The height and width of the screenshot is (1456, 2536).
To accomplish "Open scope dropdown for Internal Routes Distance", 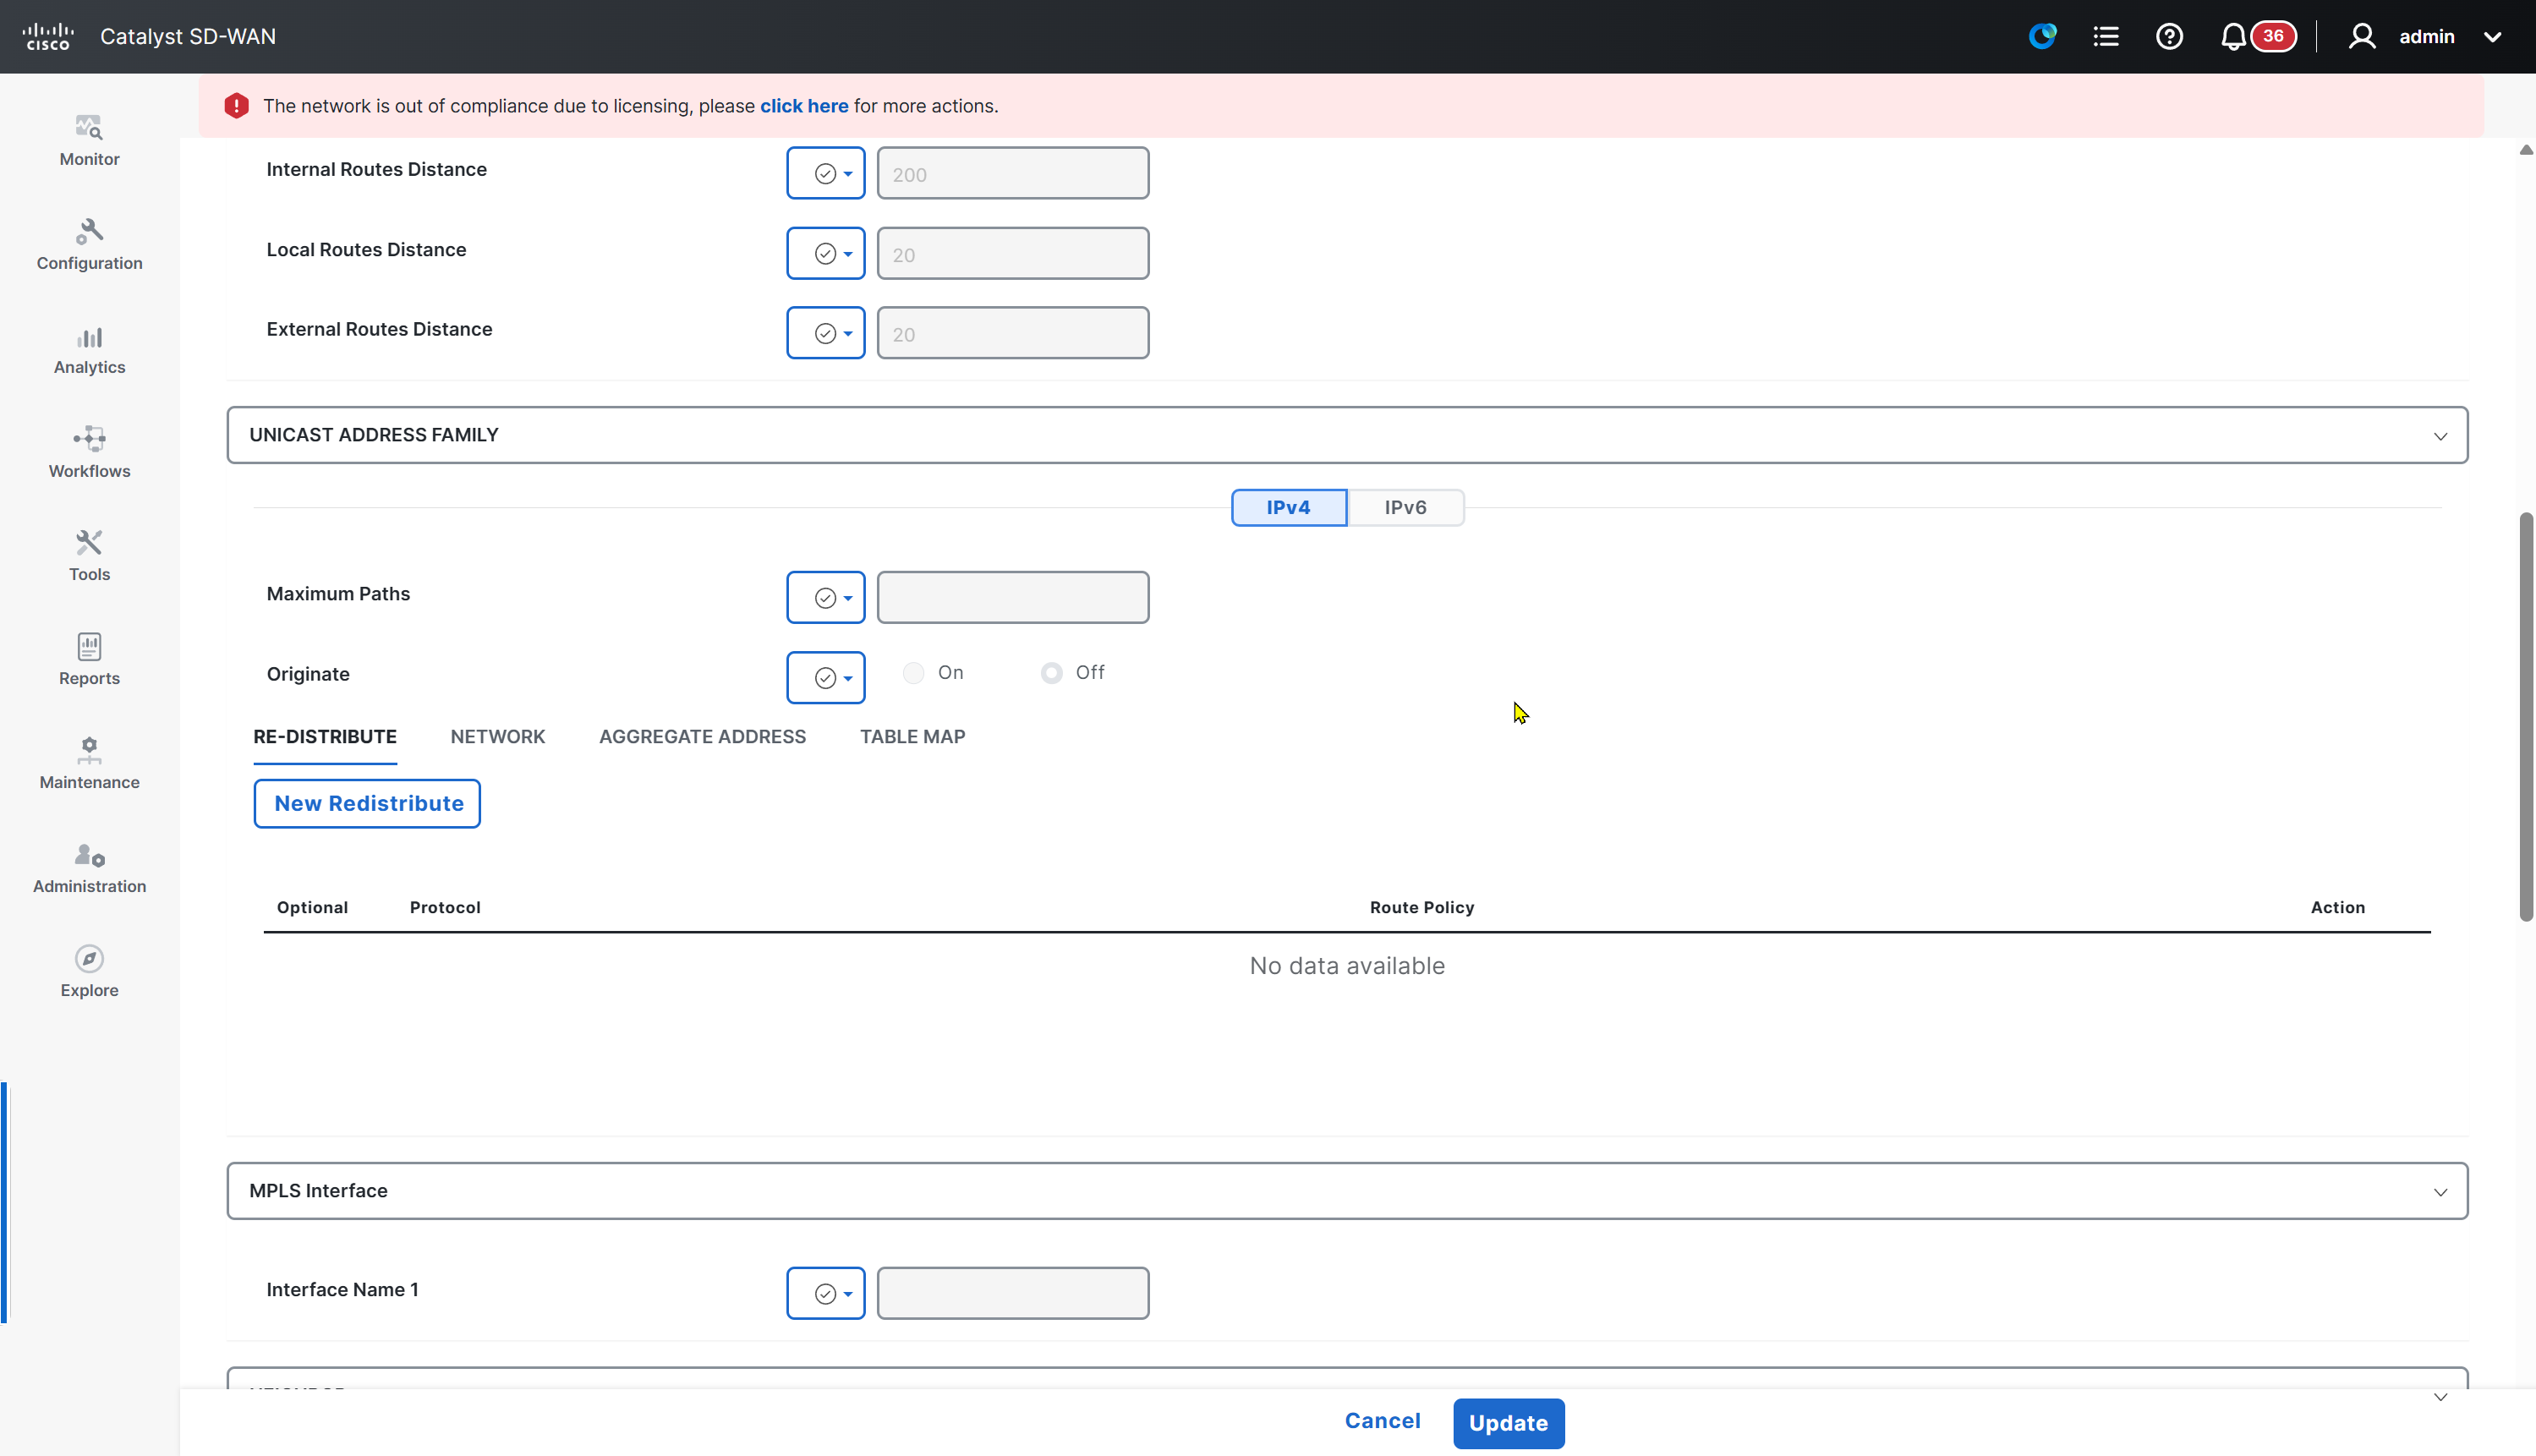I will pyautogui.click(x=825, y=174).
